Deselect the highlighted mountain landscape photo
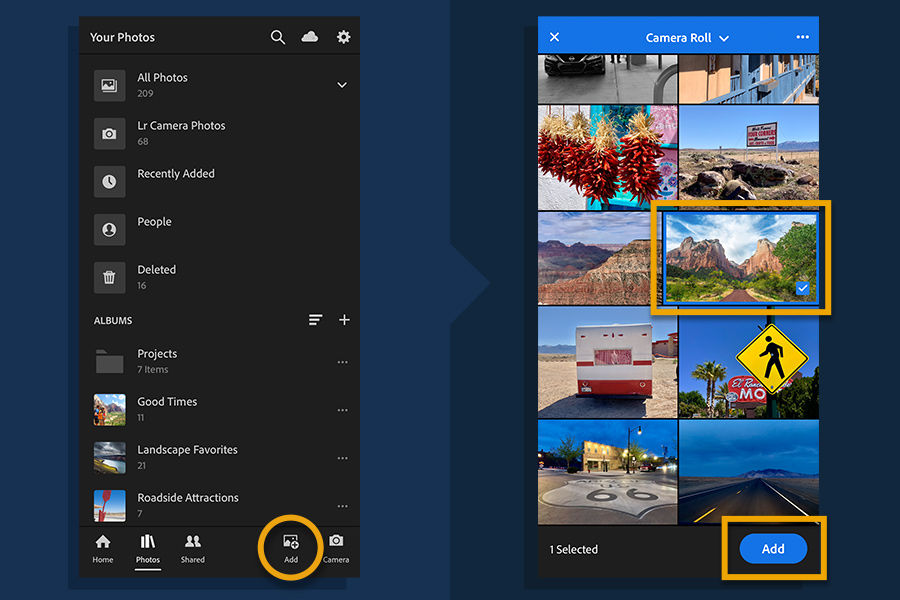The image size is (900, 600). click(x=740, y=258)
